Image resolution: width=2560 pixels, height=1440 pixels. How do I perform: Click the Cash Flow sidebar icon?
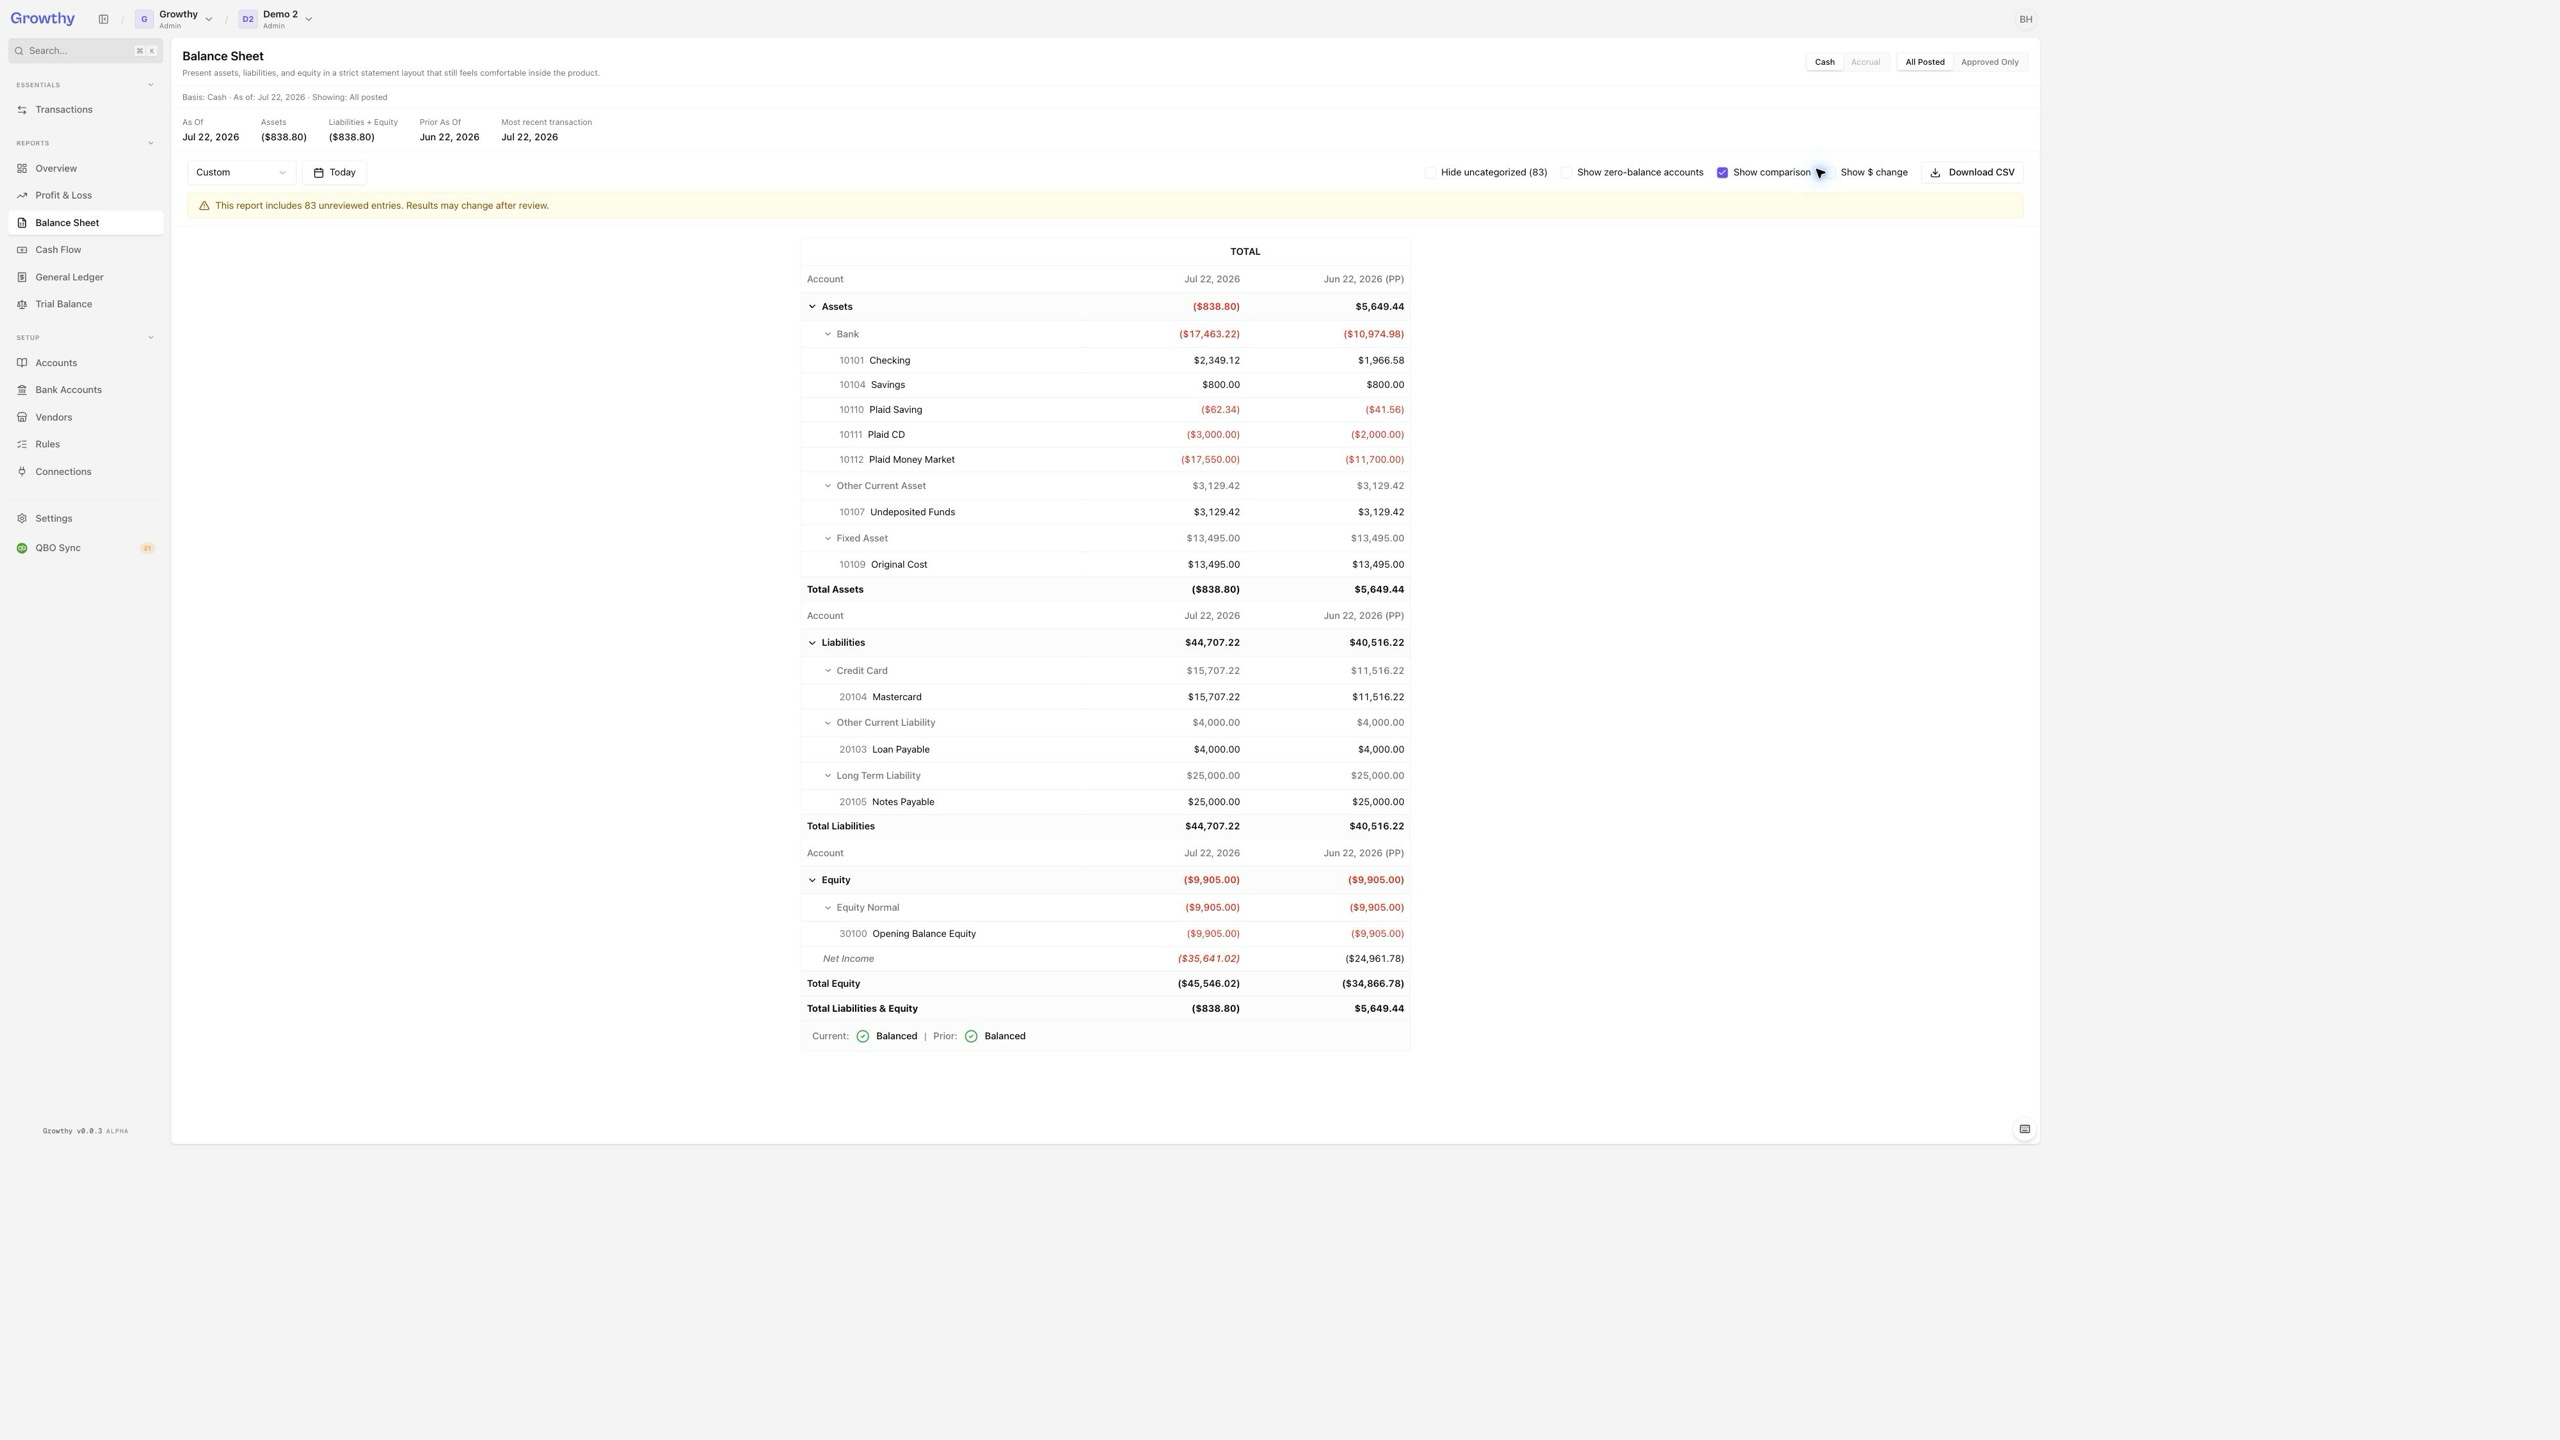tap(22, 250)
